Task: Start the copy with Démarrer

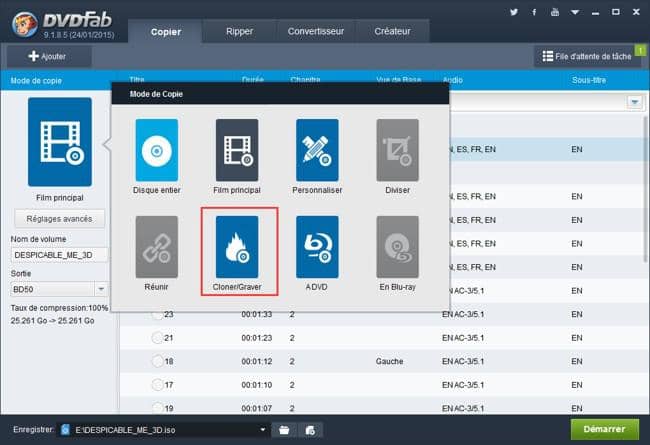Action: pos(604,429)
